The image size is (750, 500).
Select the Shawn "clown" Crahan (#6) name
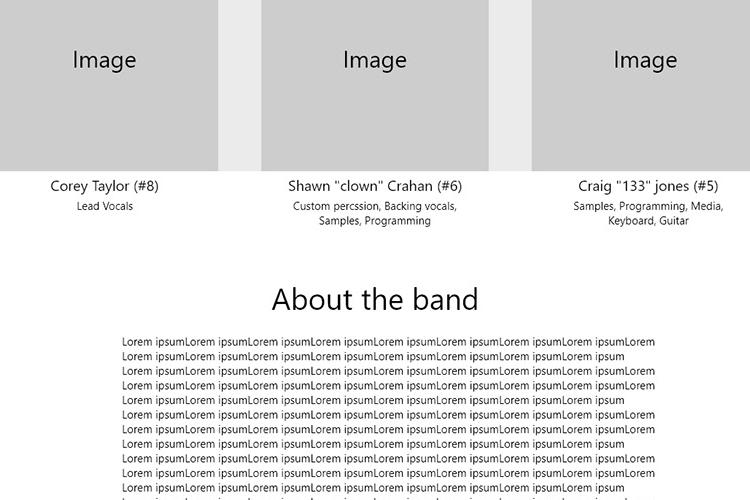tap(375, 186)
